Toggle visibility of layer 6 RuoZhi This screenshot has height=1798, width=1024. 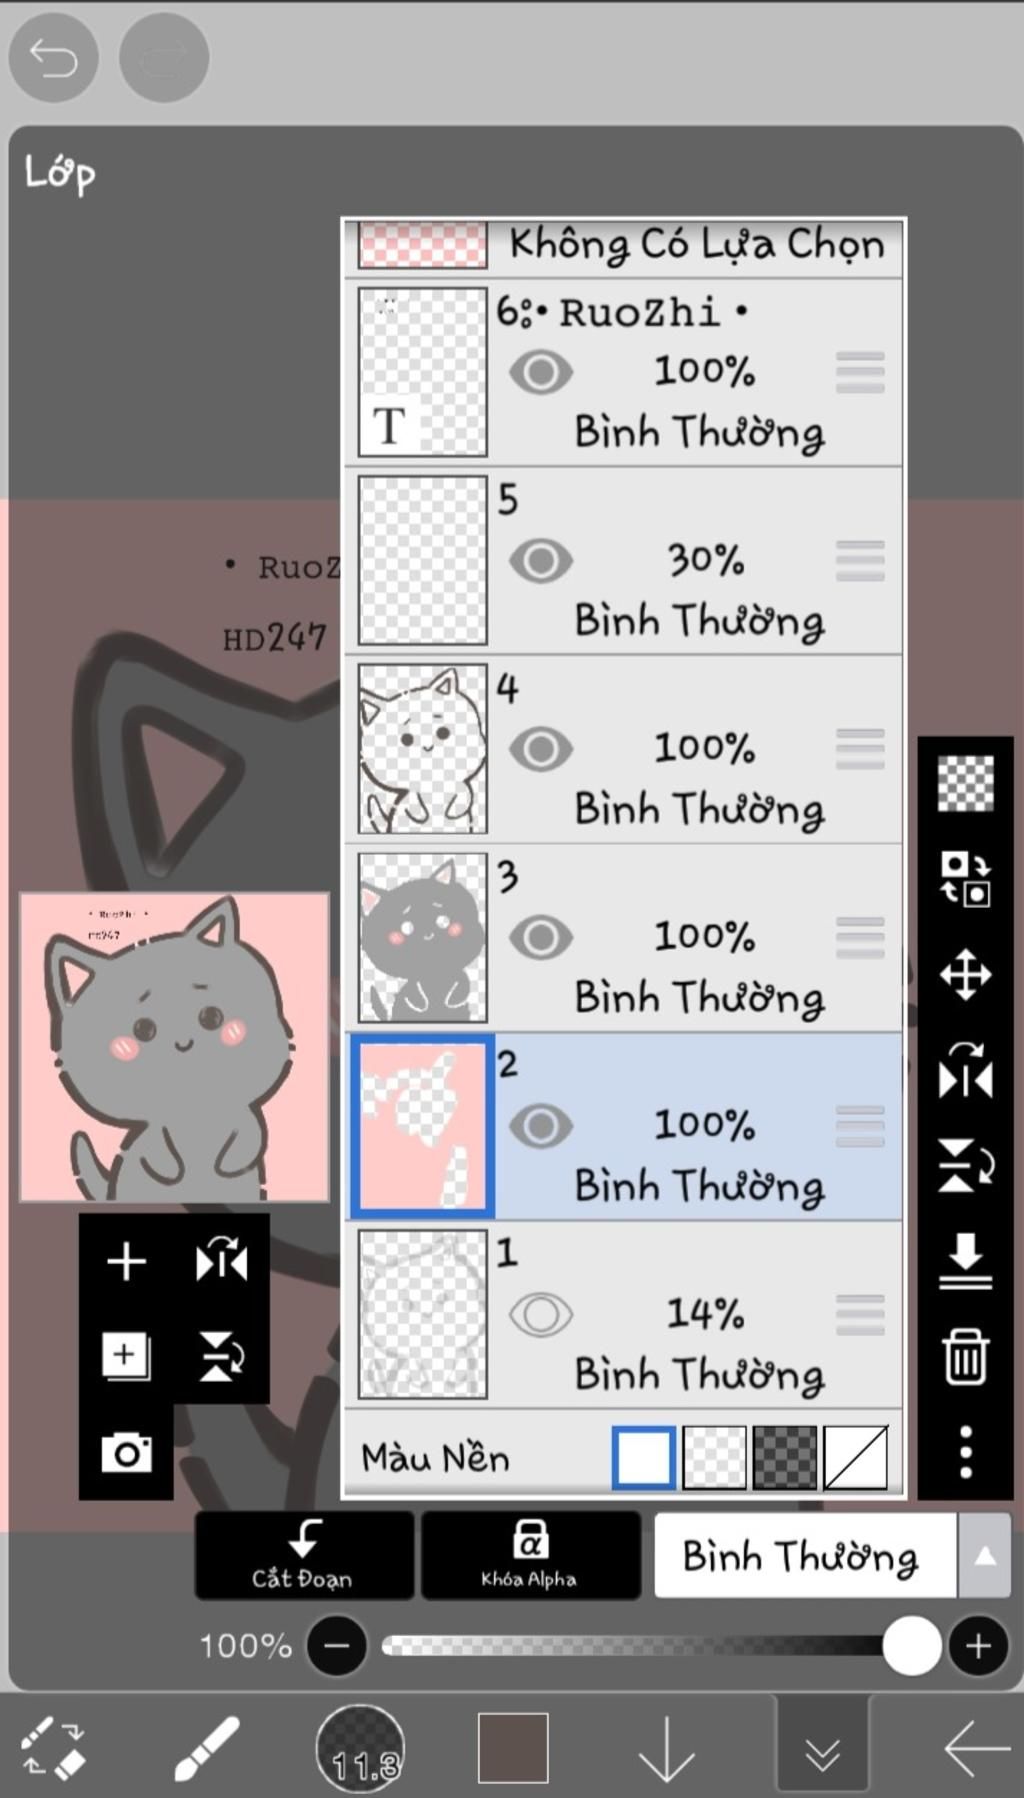[541, 372]
